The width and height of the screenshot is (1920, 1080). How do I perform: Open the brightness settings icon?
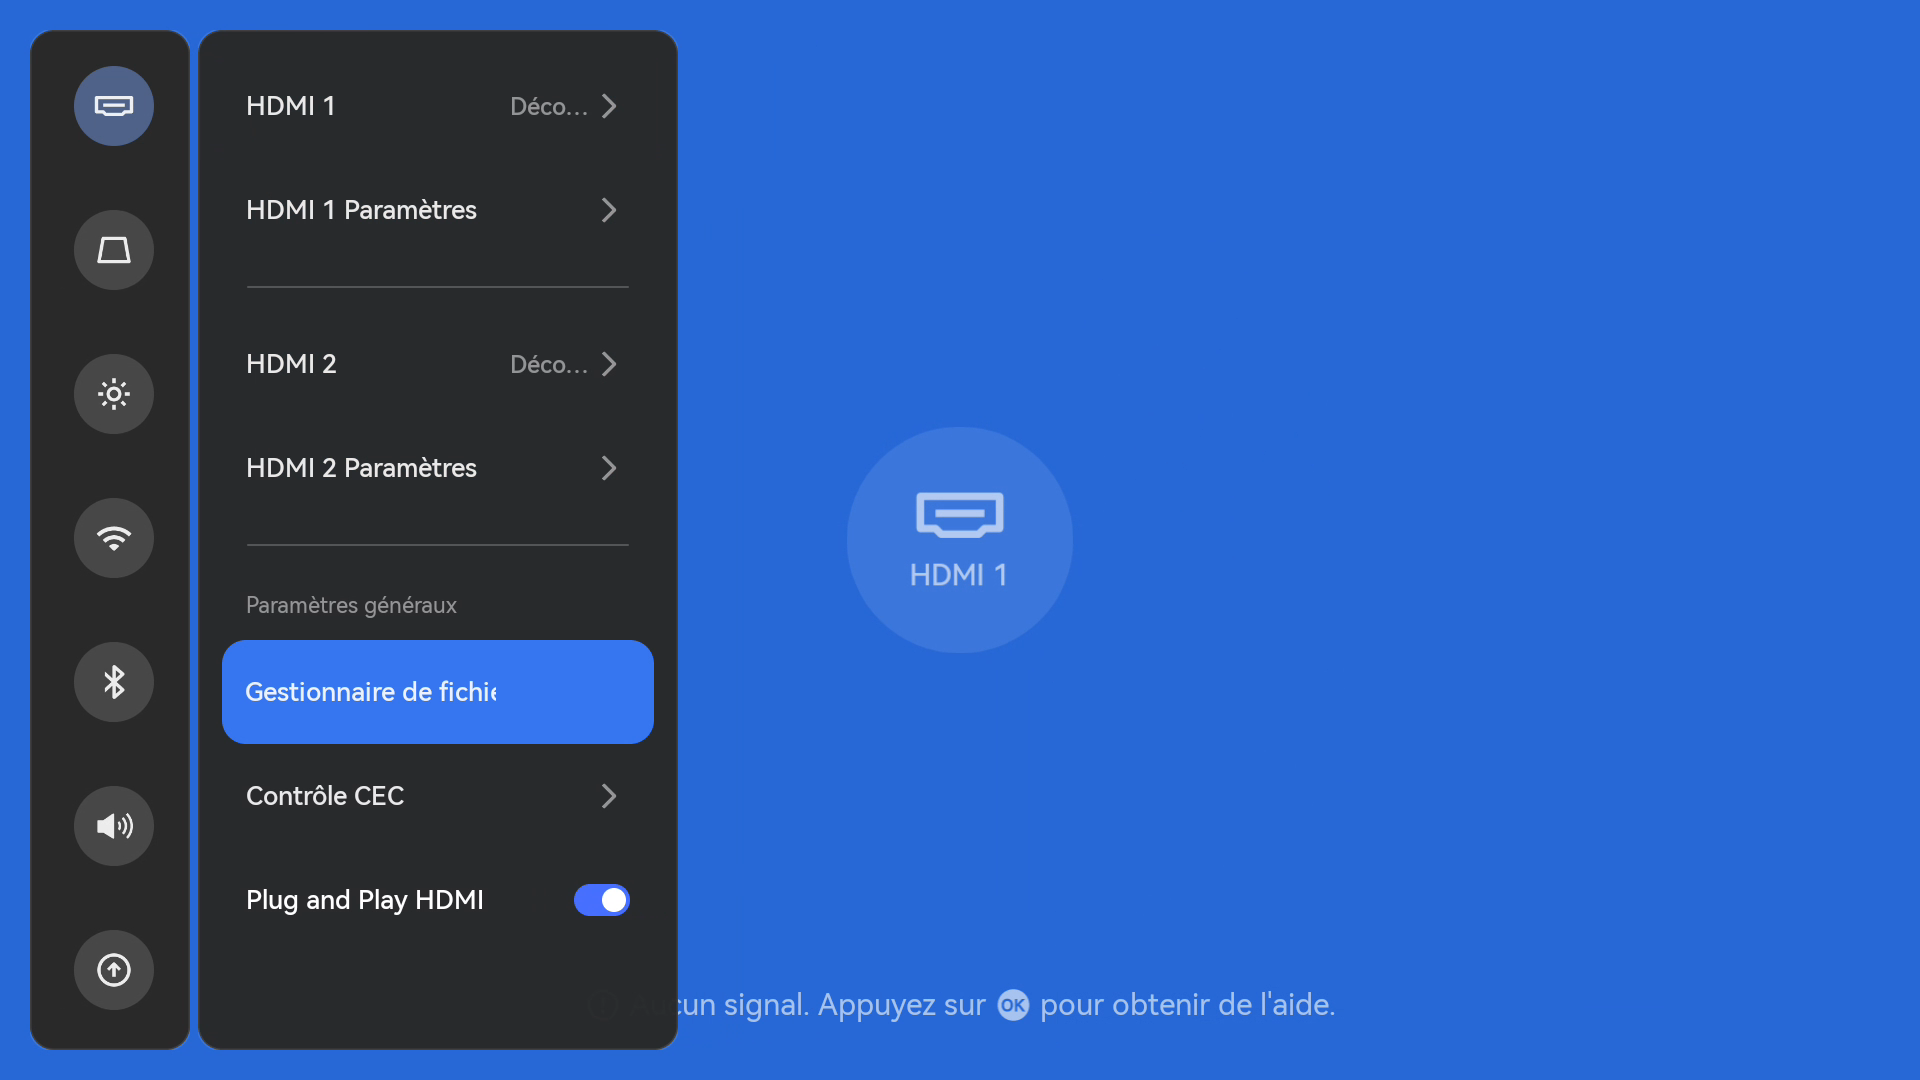114,394
